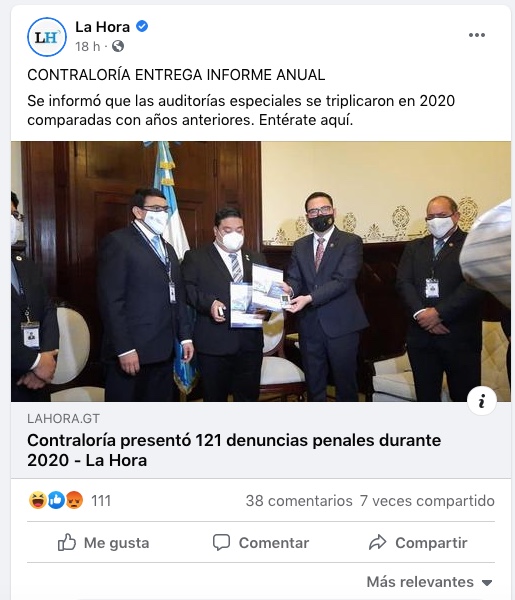Open the '18 h' post timestamp
Viewport: 515px width, 600px height.
(88, 46)
